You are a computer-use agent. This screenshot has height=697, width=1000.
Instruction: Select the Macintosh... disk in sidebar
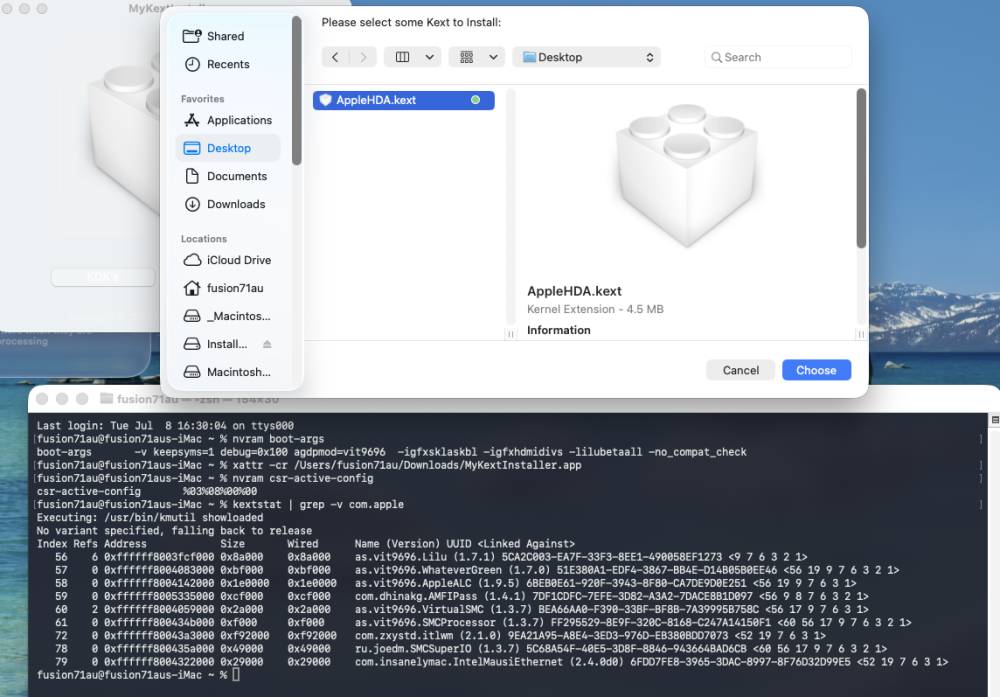(x=227, y=372)
